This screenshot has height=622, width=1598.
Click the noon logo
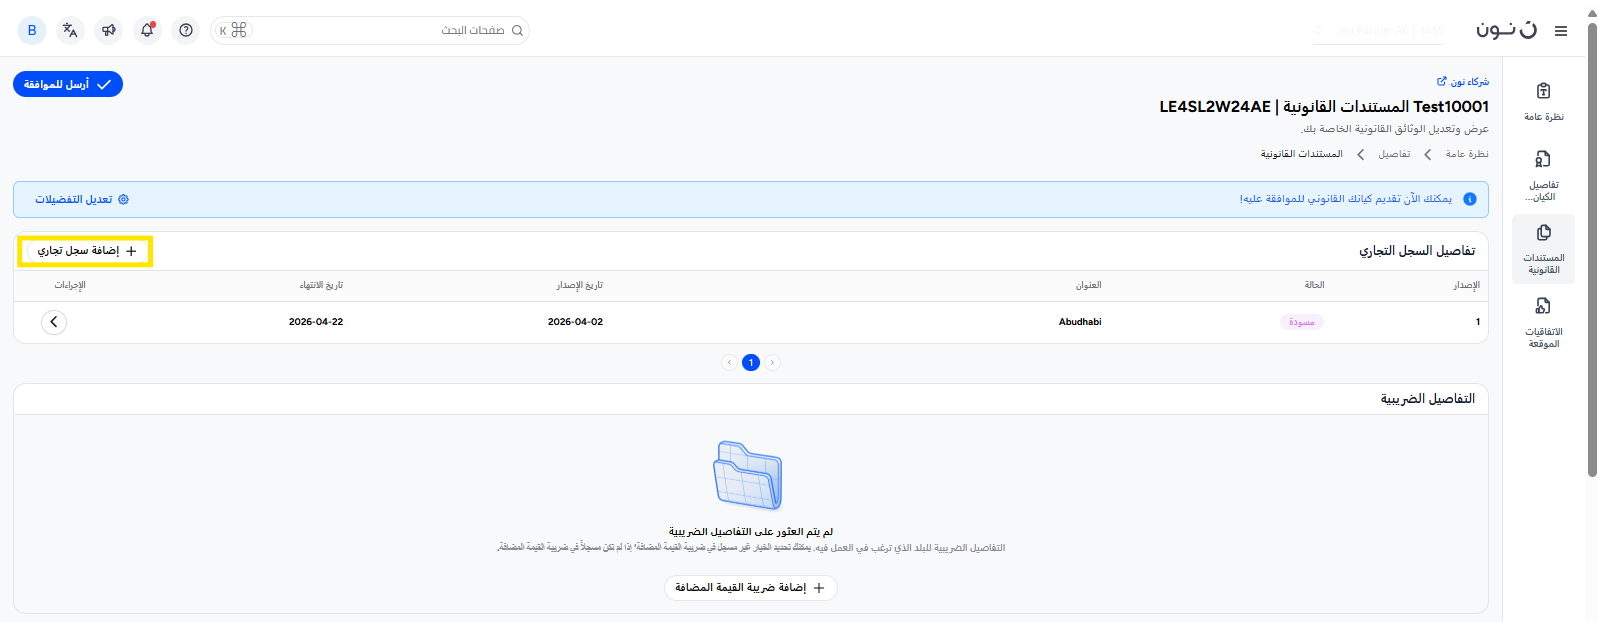[1506, 30]
